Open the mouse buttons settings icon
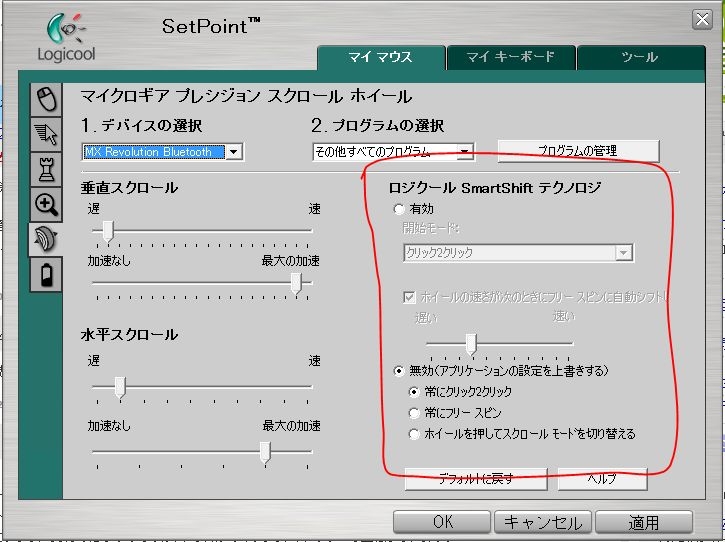Image resolution: width=725 pixels, height=542 pixels. point(46,99)
